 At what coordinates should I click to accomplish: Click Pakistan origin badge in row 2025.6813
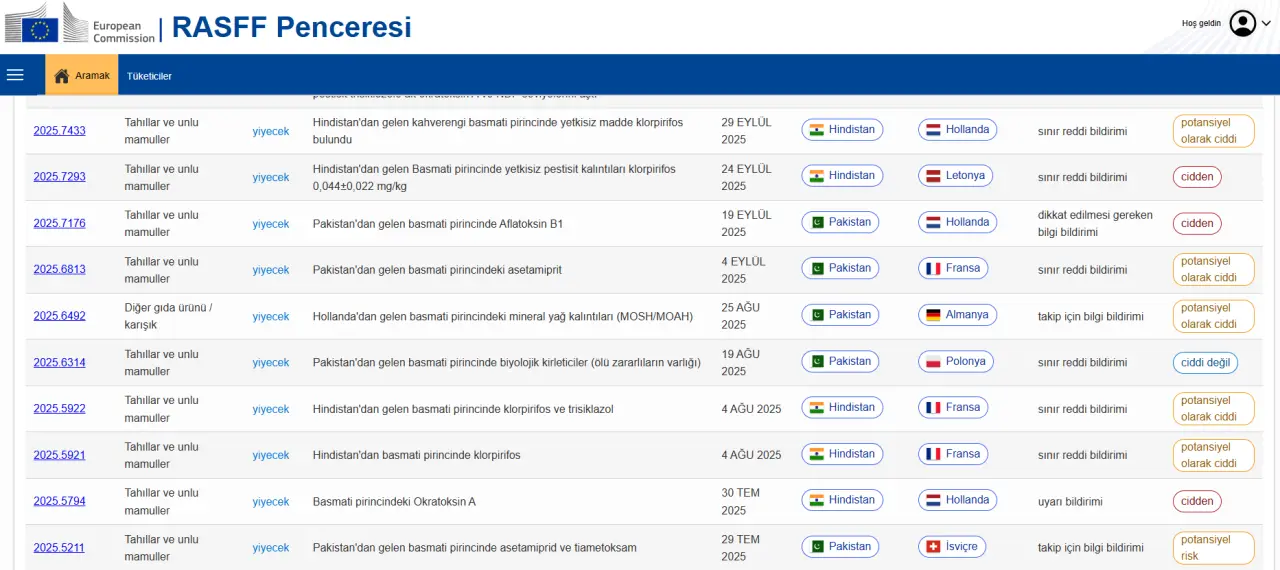point(840,268)
